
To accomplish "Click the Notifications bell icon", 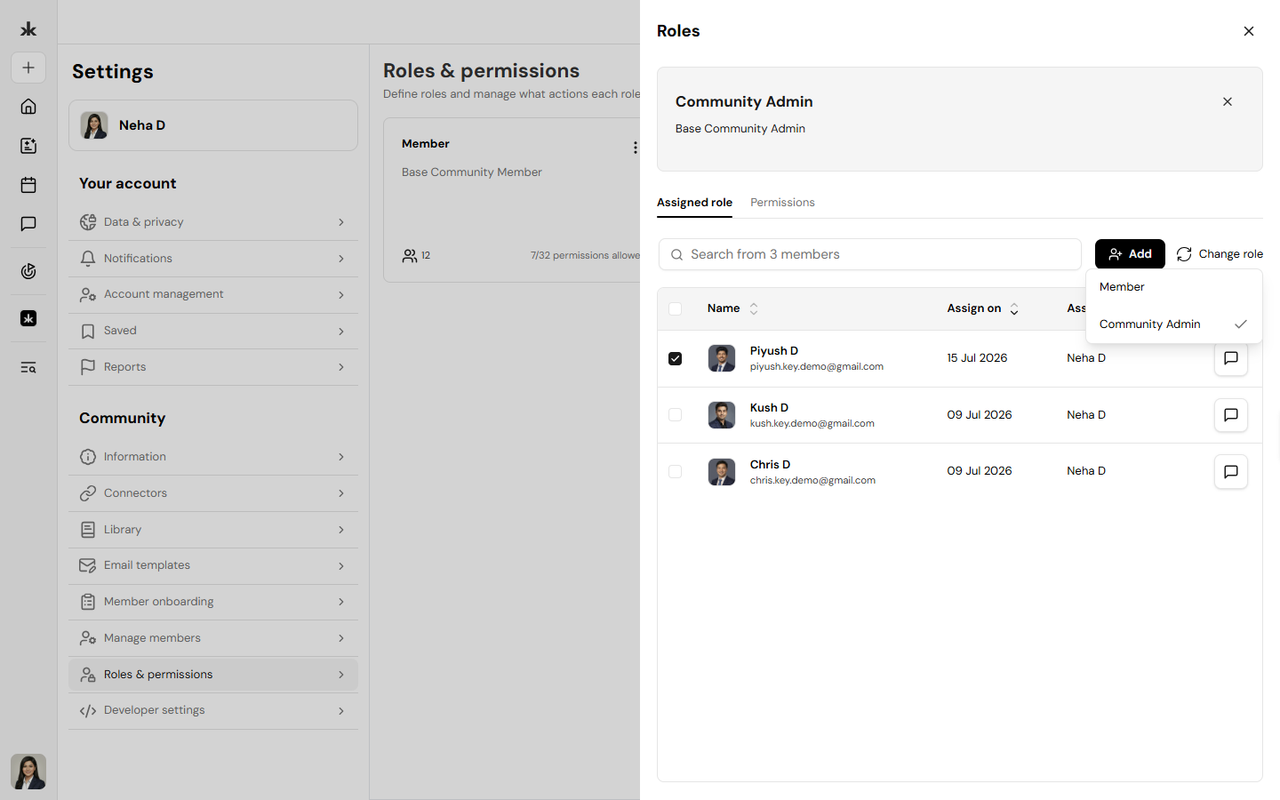I will [88, 258].
